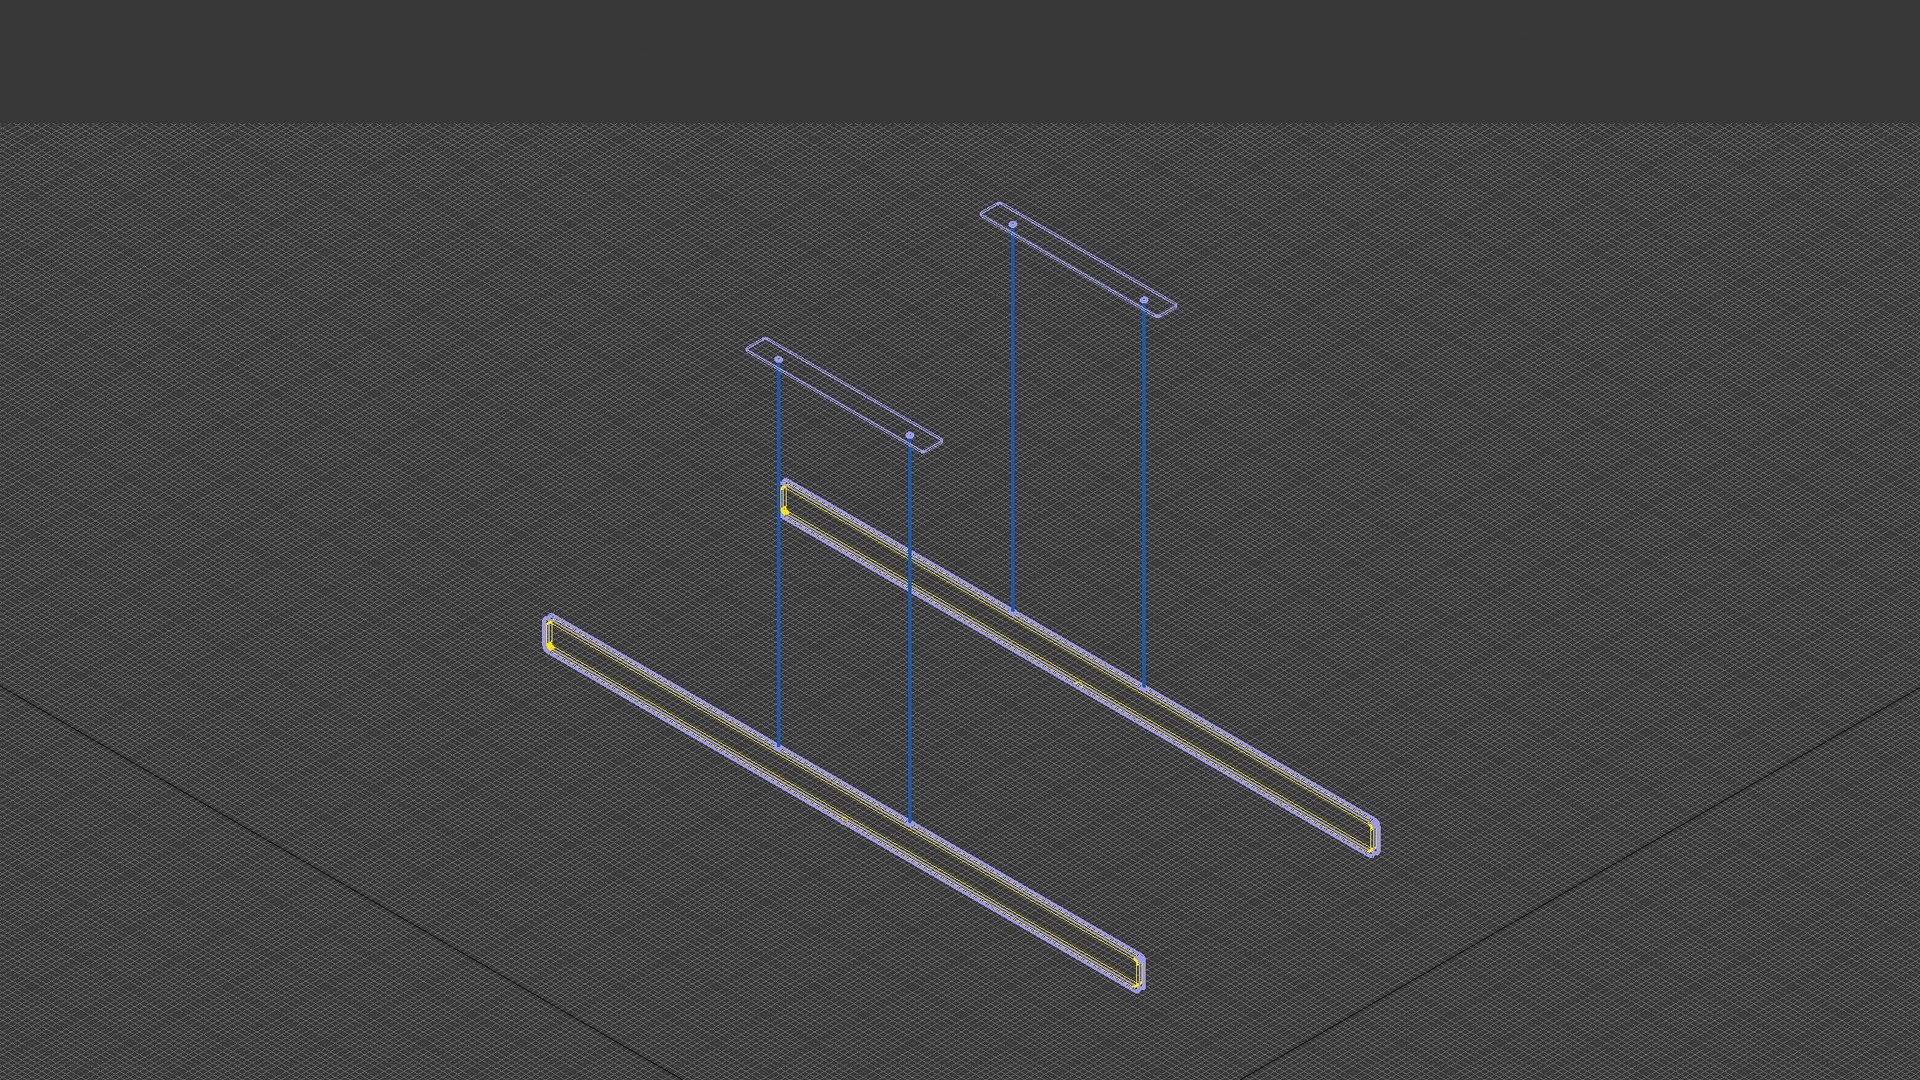1920x1080 pixels.
Task: Select the front-left ceiling mount plate
Action: click(x=844, y=395)
